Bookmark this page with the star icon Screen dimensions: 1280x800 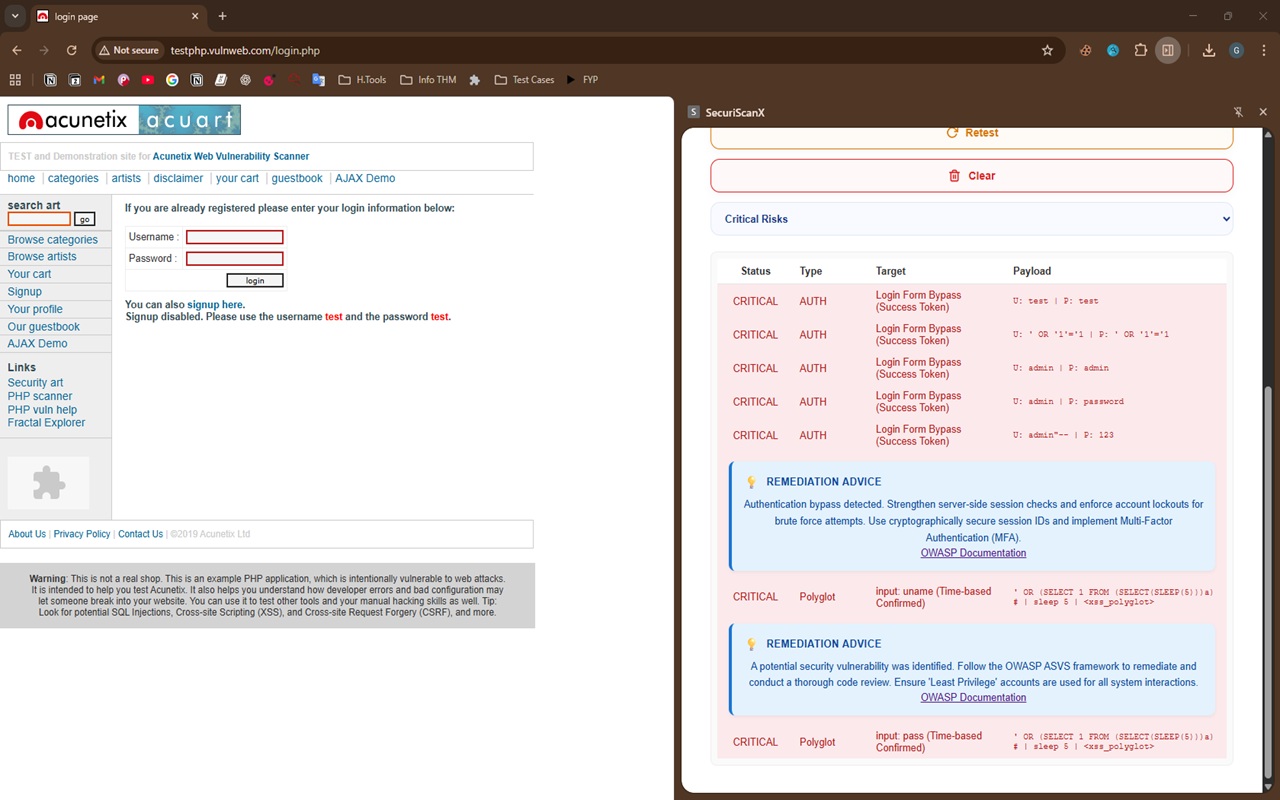[1047, 50]
